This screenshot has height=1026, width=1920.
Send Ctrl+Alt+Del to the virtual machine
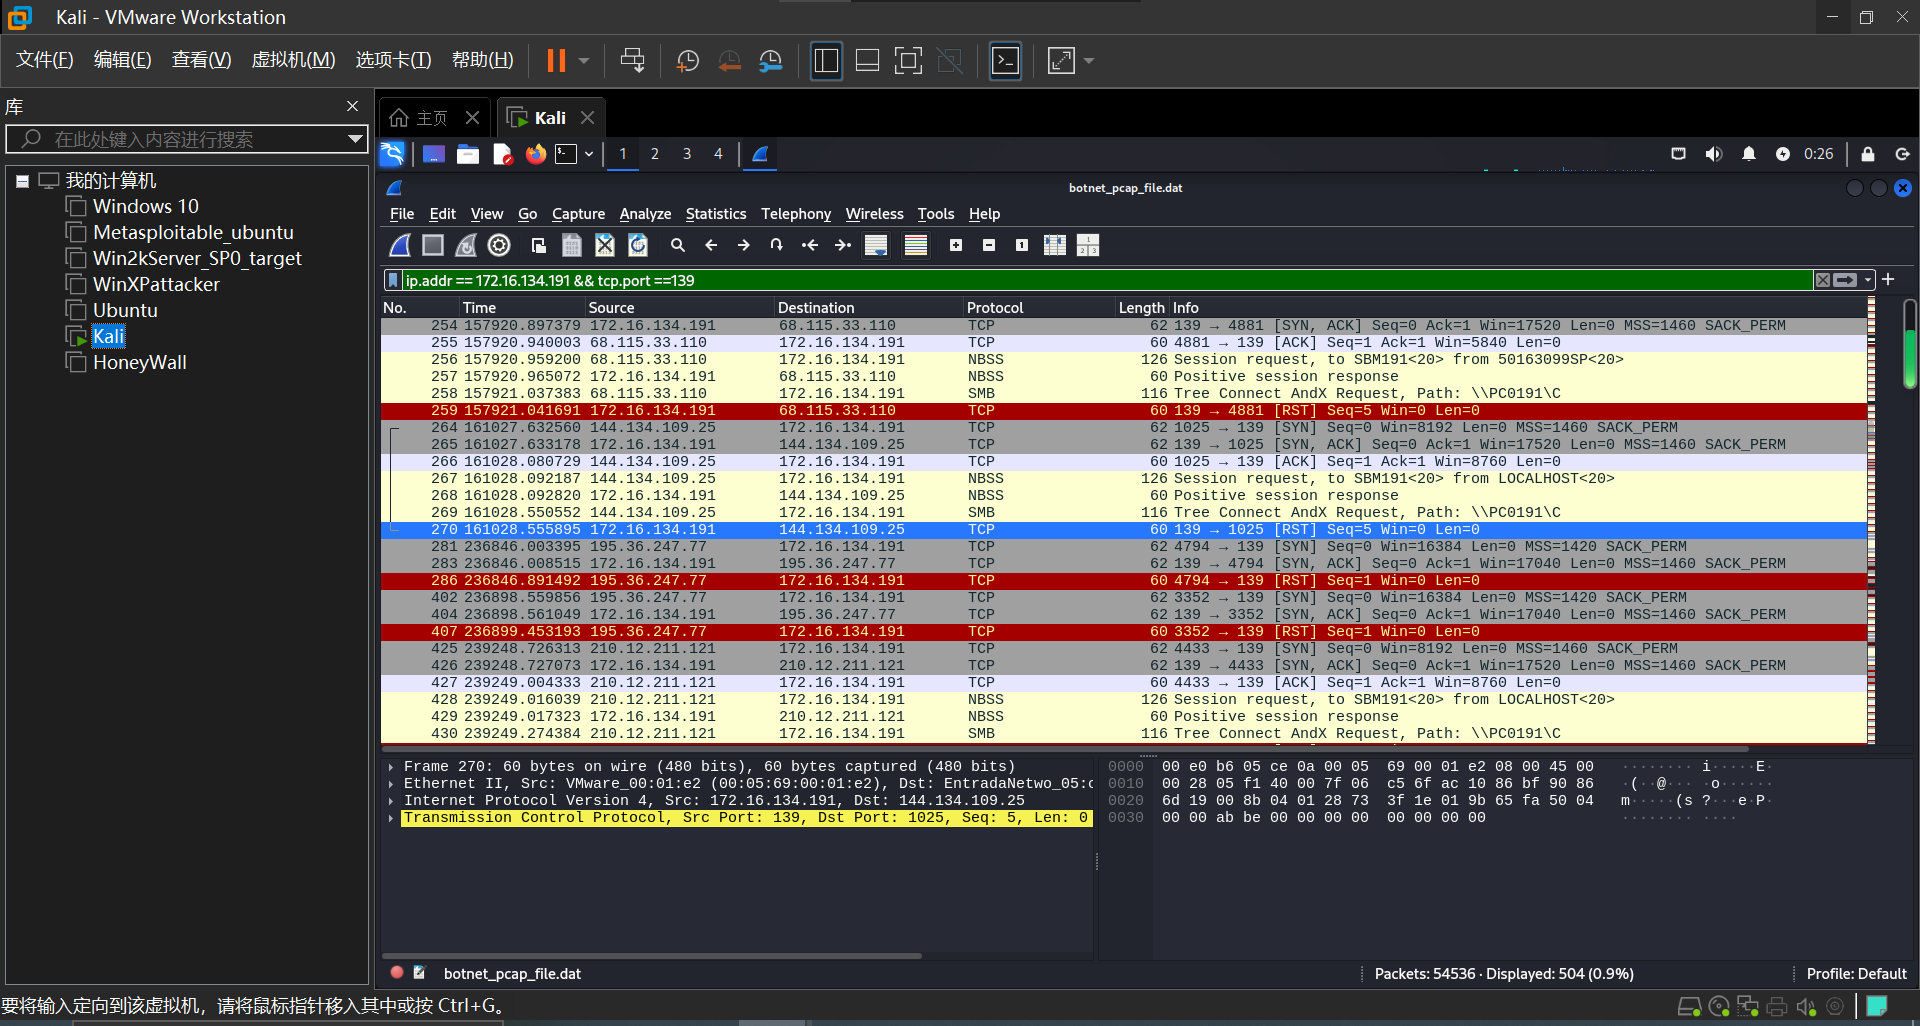click(632, 61)
